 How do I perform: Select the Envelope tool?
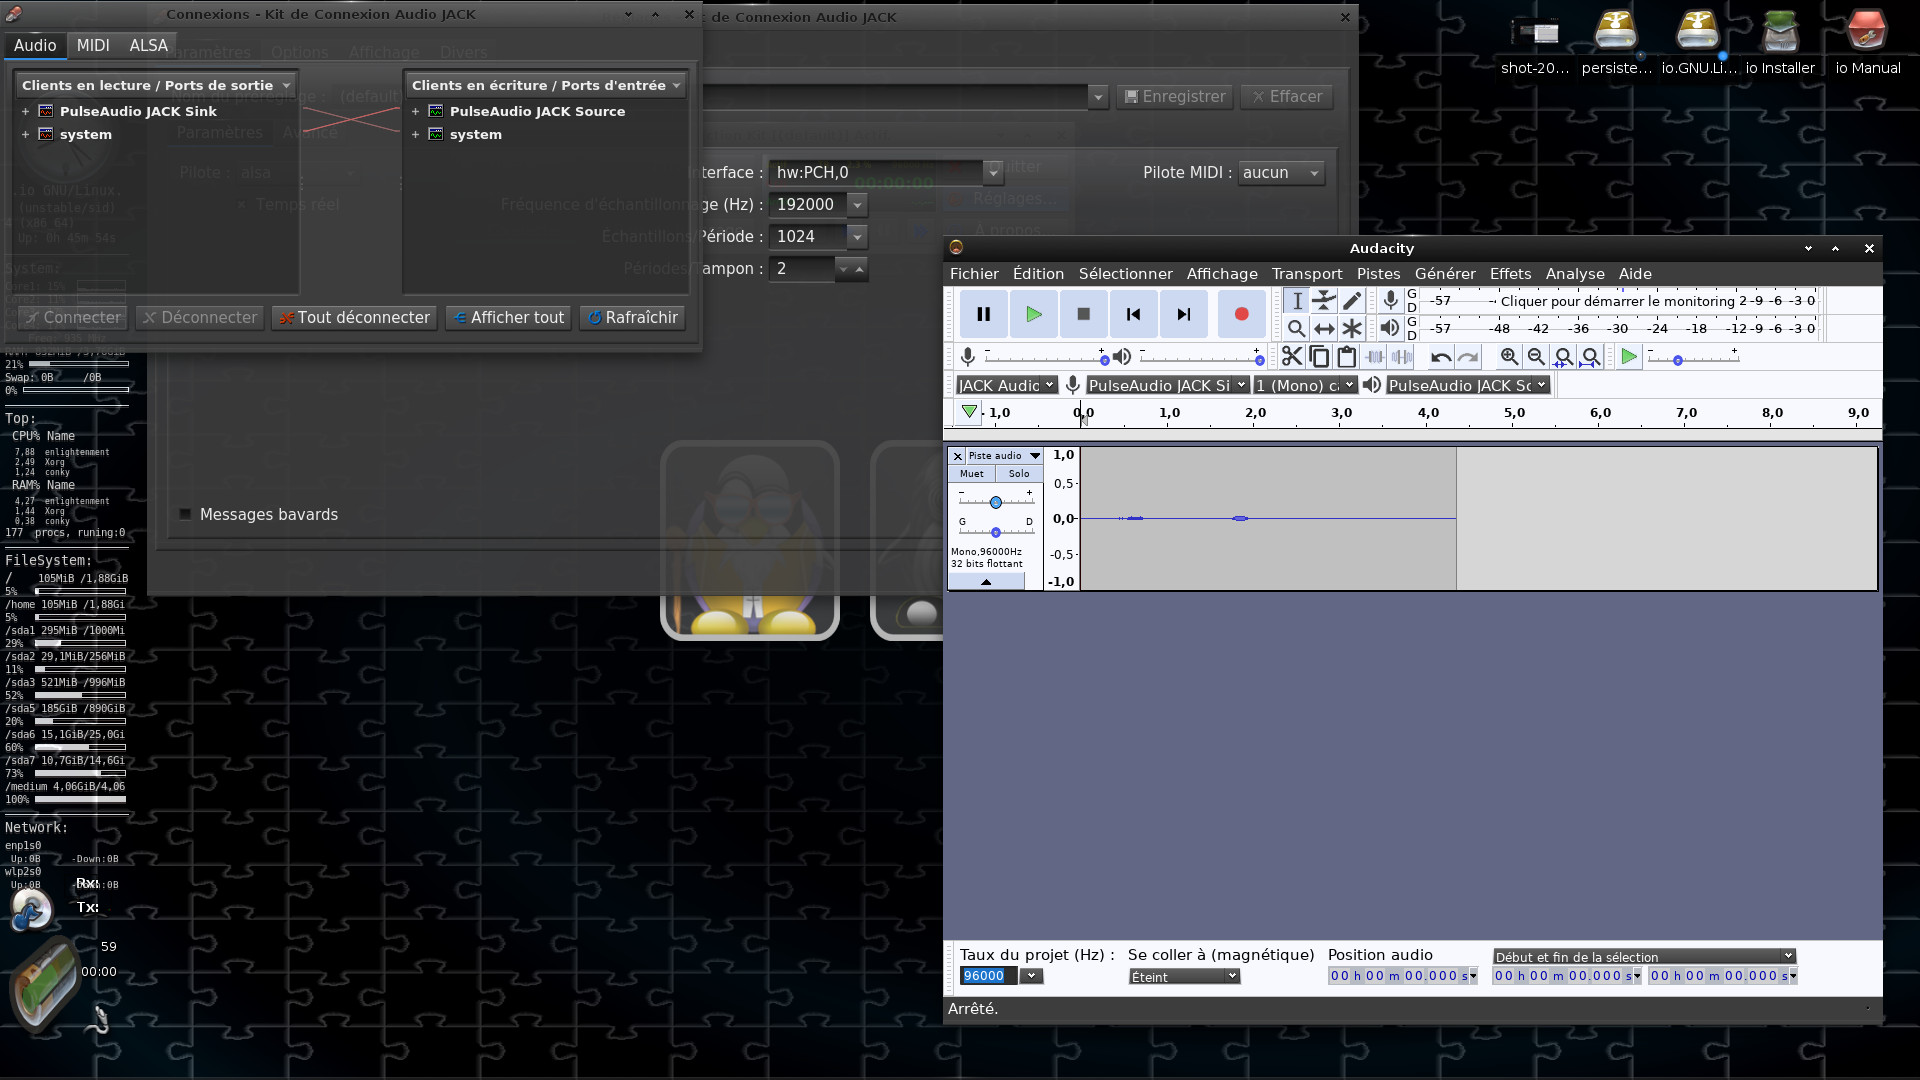[x=1324, y=300]
